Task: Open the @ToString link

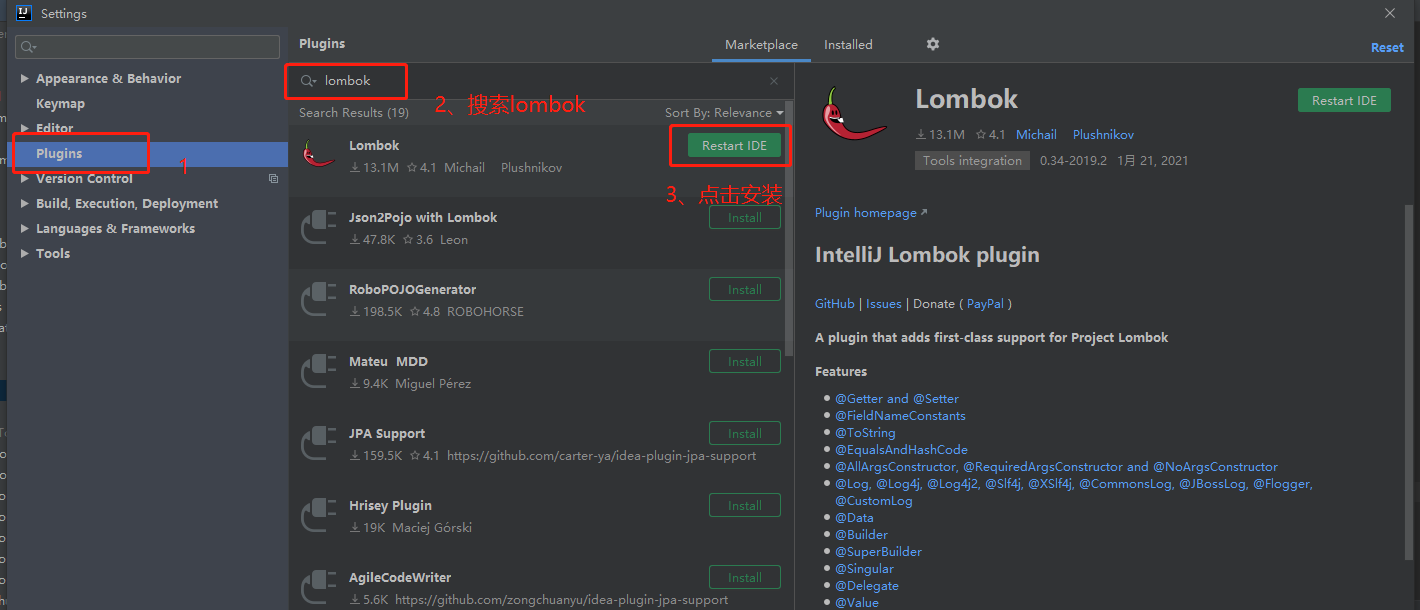Action: coord(865,432)
